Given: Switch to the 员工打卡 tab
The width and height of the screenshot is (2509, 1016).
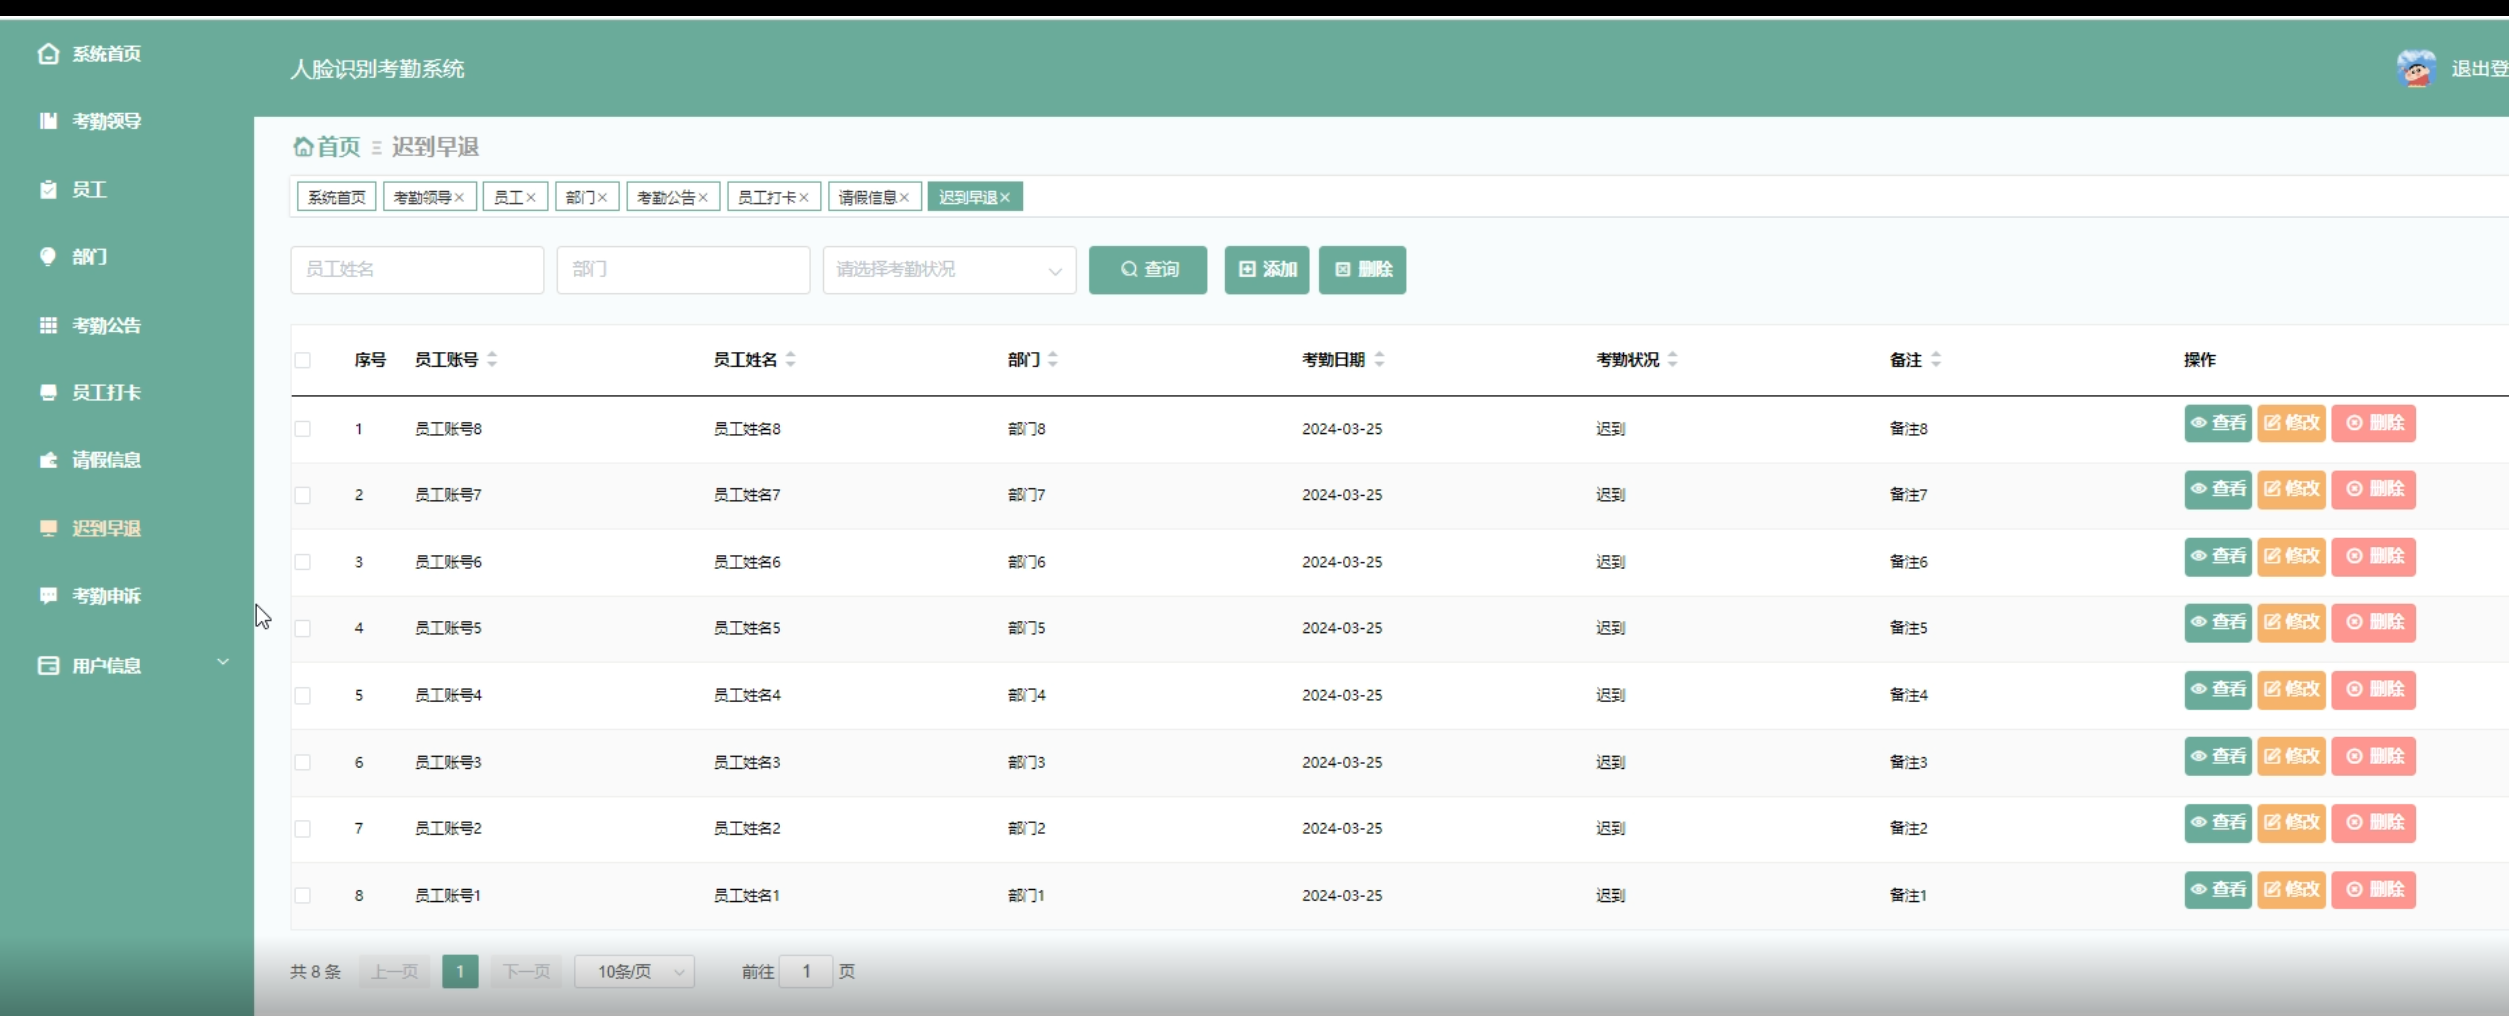Looking at the screenshot, I should (766, 198).
